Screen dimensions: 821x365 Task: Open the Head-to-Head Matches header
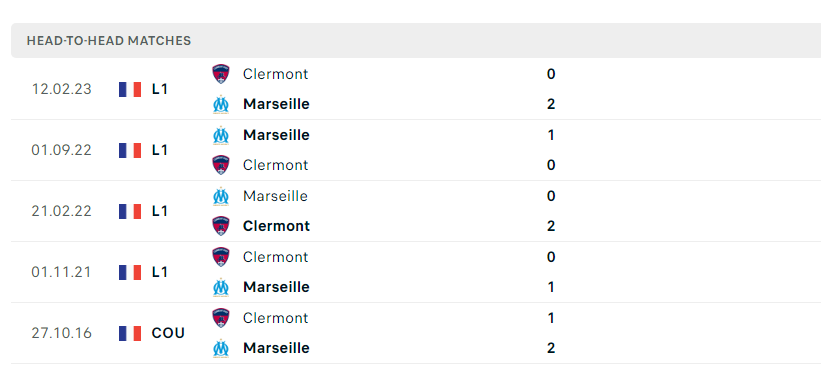416,40
